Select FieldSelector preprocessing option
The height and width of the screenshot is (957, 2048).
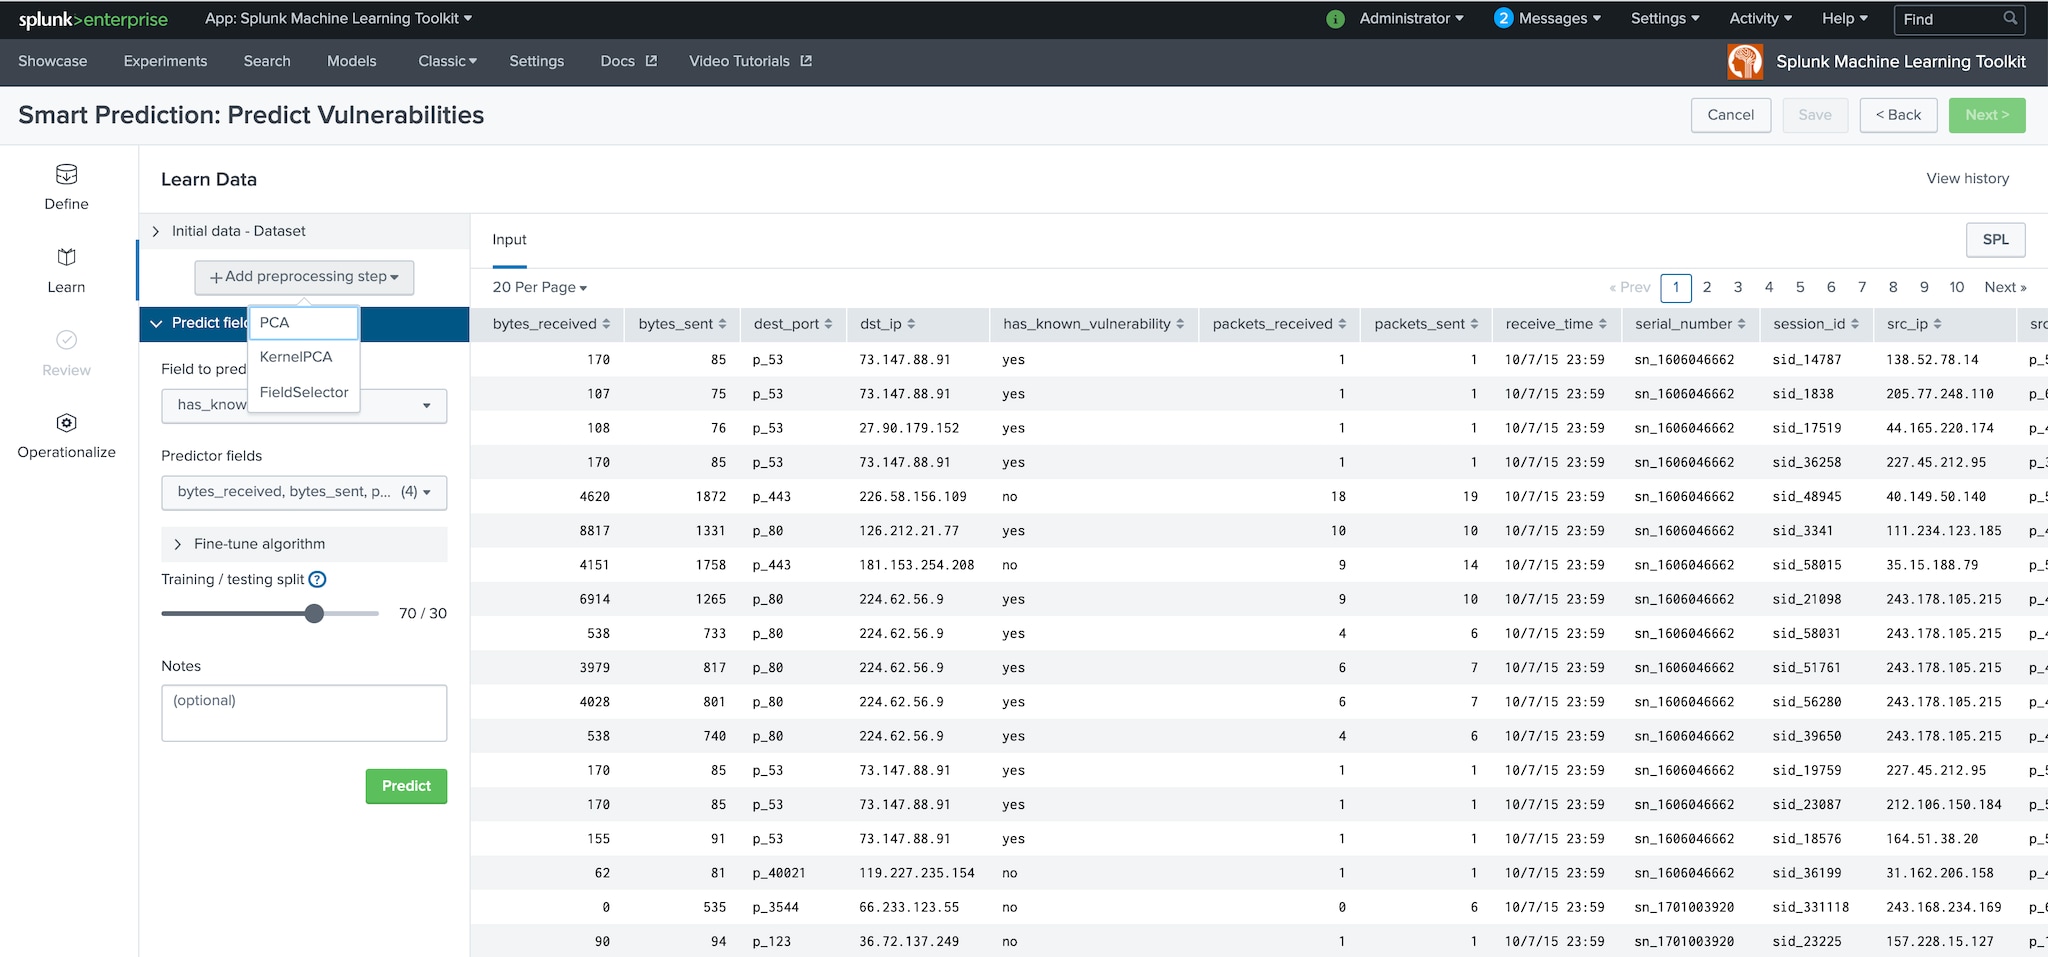tap(304, 392)
